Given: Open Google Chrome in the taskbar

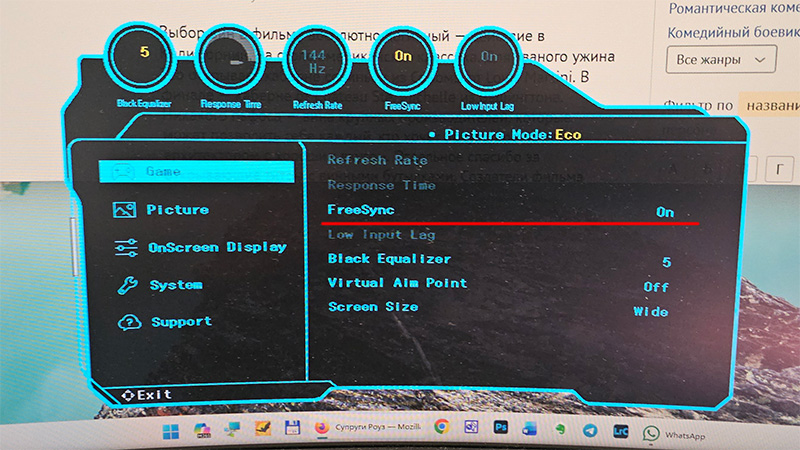Looking at the screenshot, I should 440,429.
